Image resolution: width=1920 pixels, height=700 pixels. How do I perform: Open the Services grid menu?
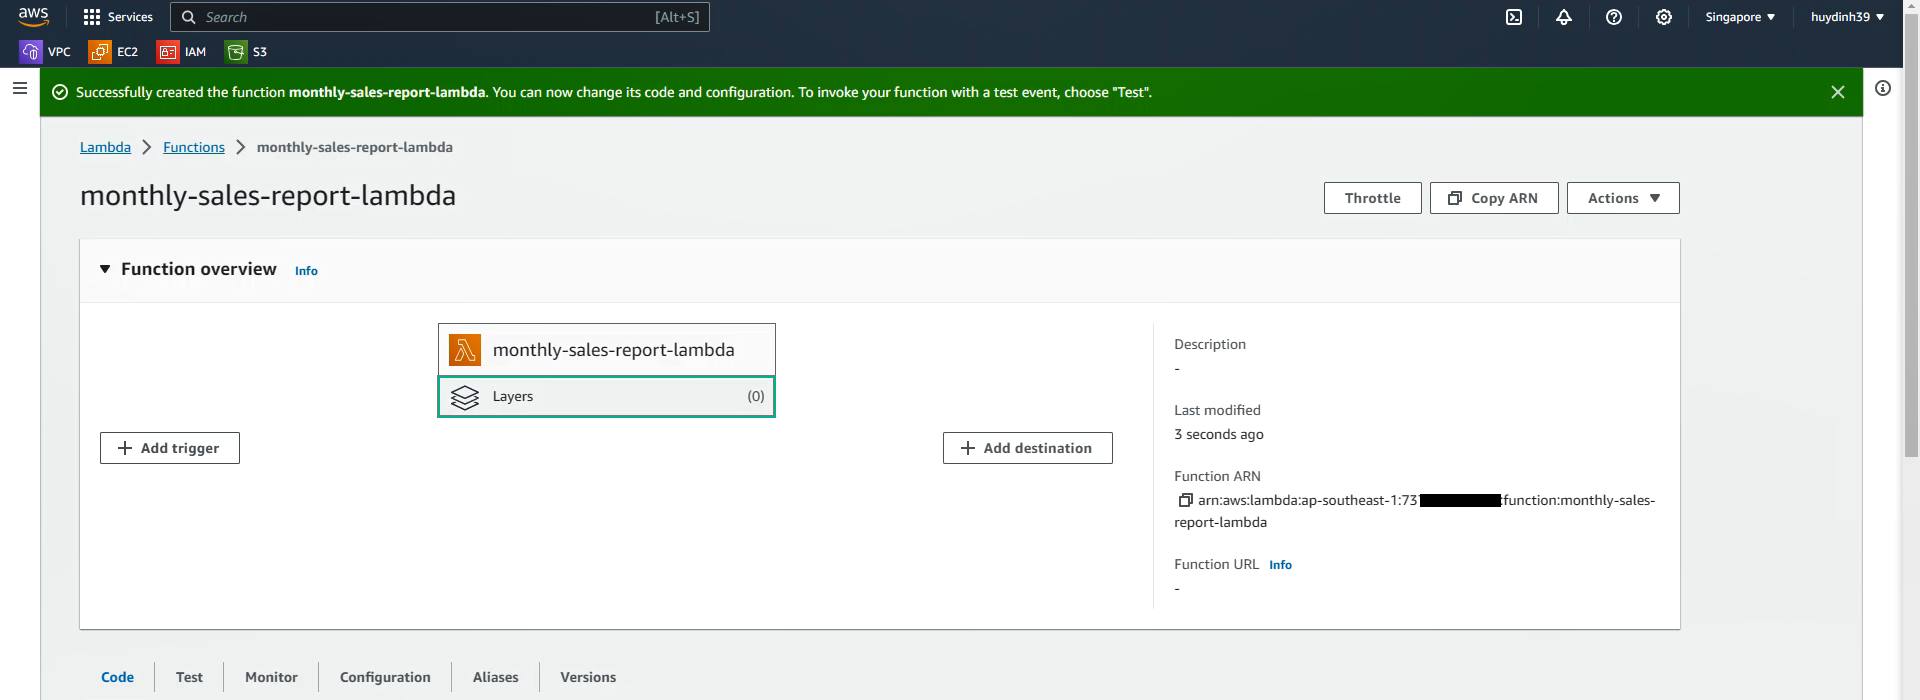point(118,17)
